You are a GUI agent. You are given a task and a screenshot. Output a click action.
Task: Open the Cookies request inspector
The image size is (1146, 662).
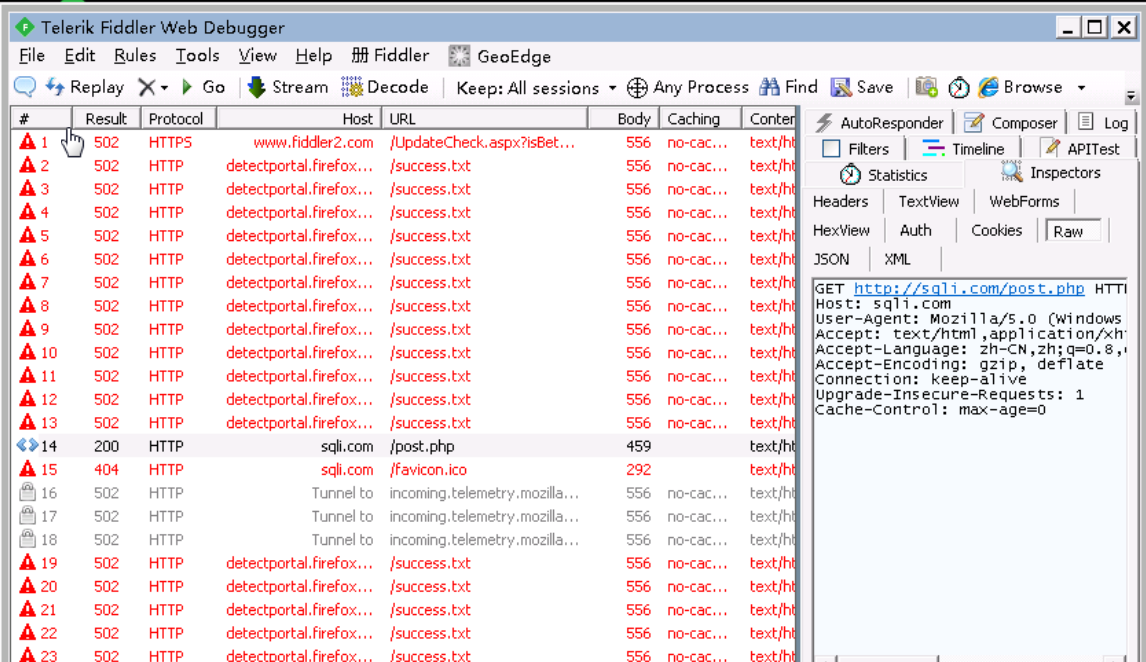pos(996,230)
